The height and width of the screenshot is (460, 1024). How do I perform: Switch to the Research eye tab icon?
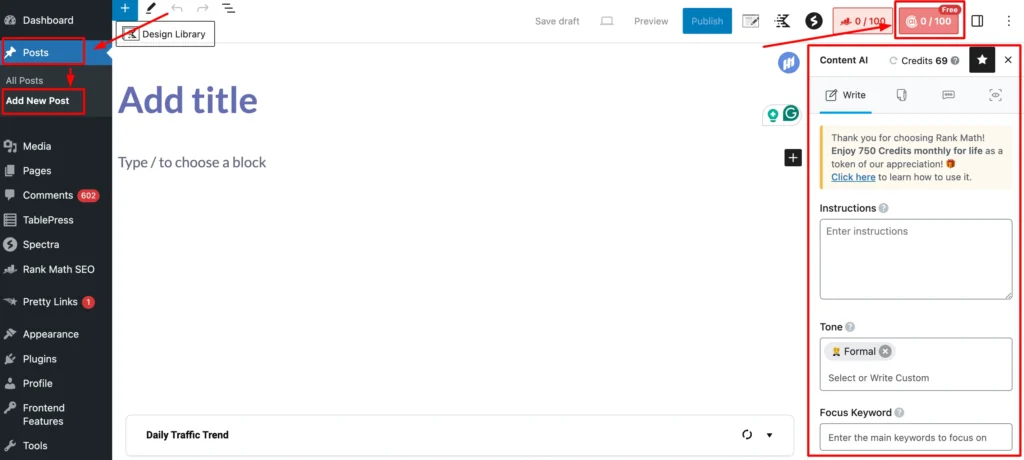click(995, 95)
